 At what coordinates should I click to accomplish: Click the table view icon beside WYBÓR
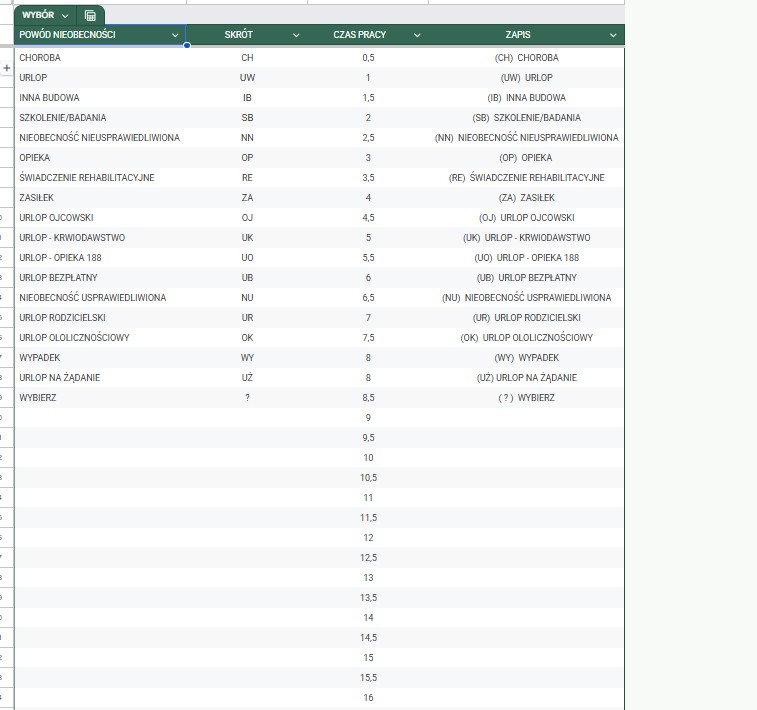pyautogui.click(x=90, y=16)
